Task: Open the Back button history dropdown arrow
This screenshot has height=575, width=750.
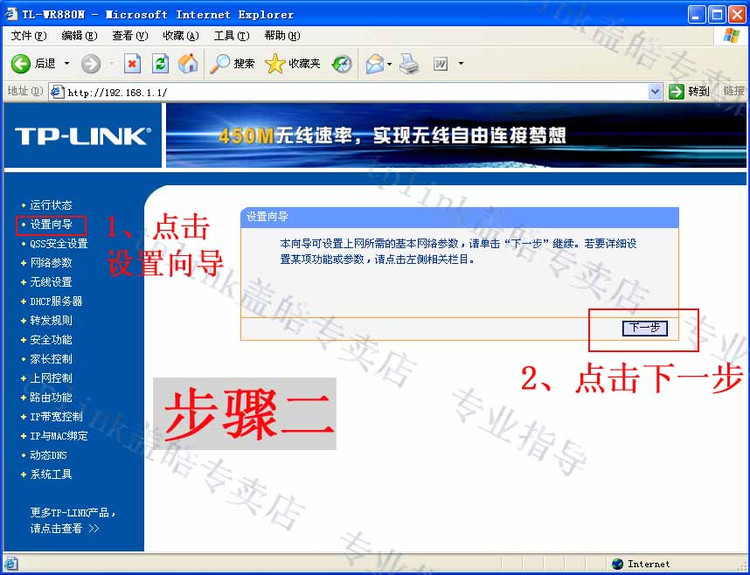Action: 66,63
